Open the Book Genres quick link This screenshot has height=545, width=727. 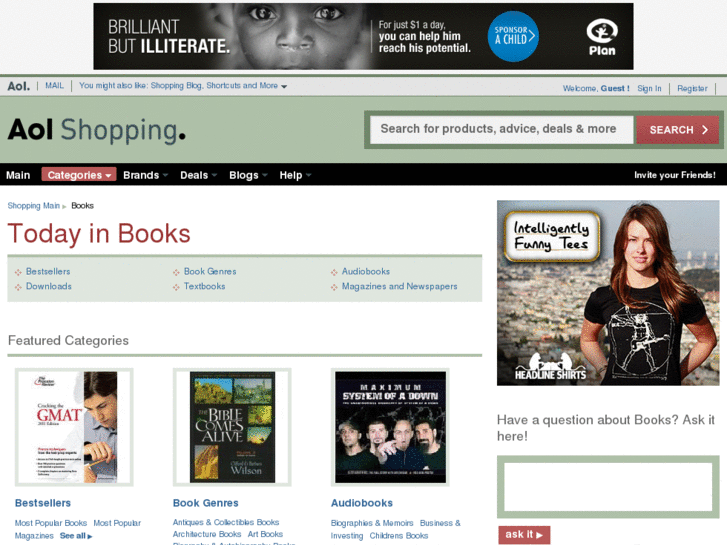[210, 271]
